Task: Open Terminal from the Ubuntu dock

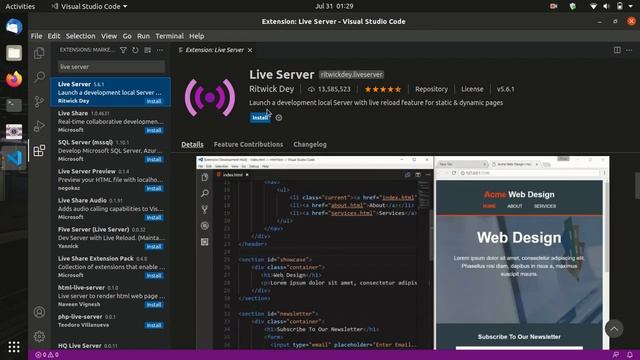Action: (14, 105)
